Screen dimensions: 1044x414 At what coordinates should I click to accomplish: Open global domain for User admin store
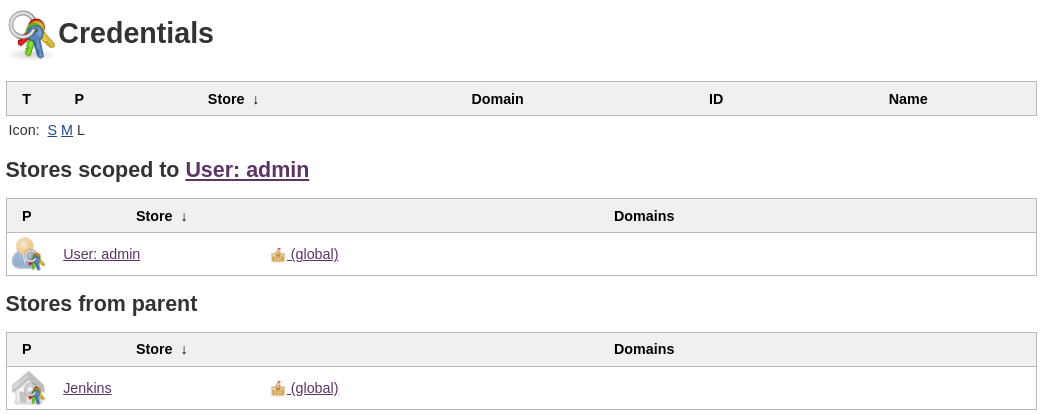coord(314,254)
